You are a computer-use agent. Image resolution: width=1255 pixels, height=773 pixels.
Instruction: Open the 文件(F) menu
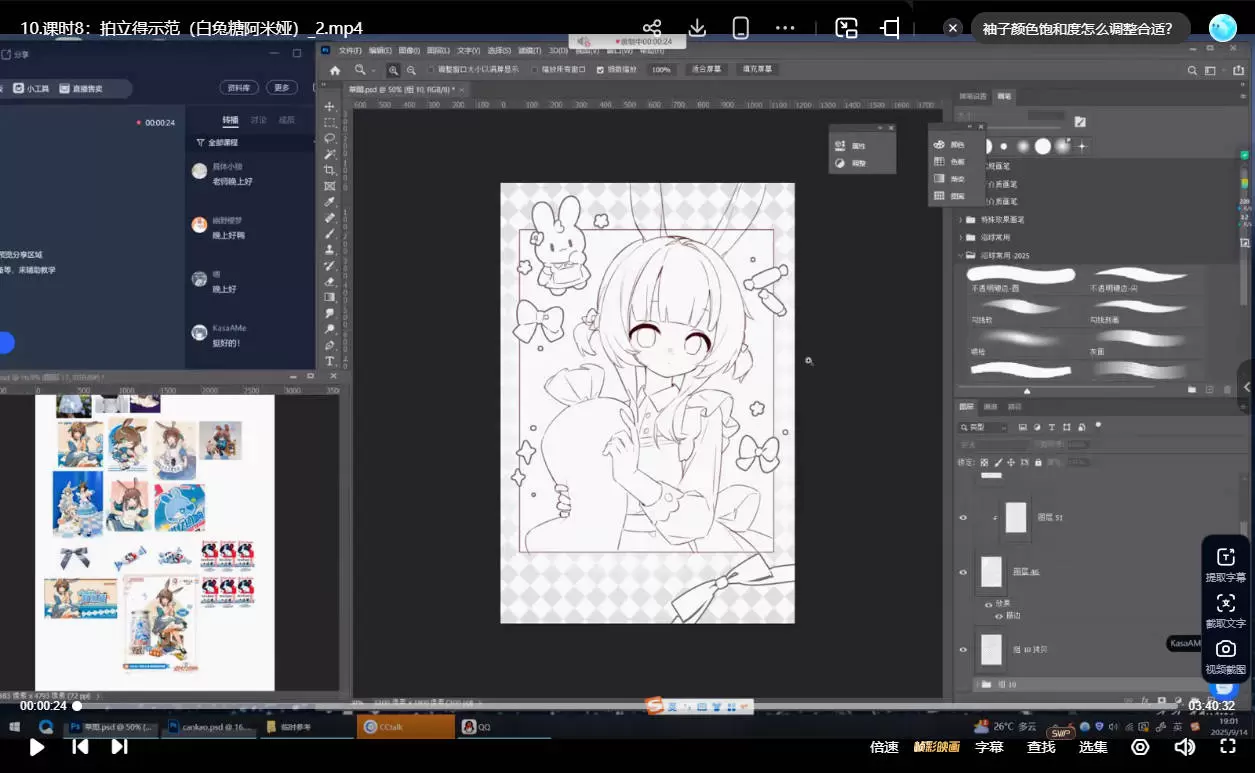coord(350,50)
